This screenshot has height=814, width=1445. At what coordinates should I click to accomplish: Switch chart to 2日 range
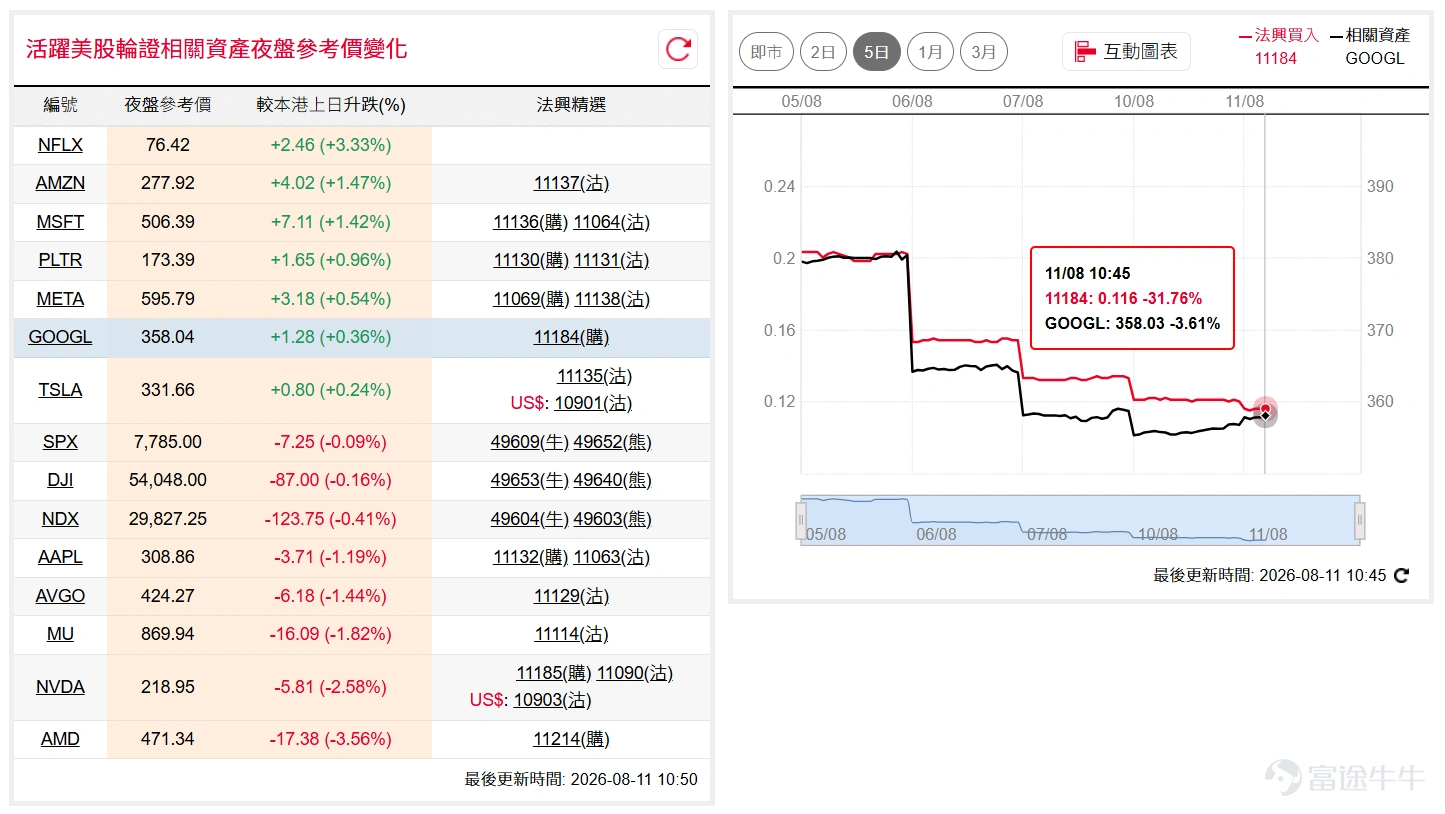(x=823, y=52)
